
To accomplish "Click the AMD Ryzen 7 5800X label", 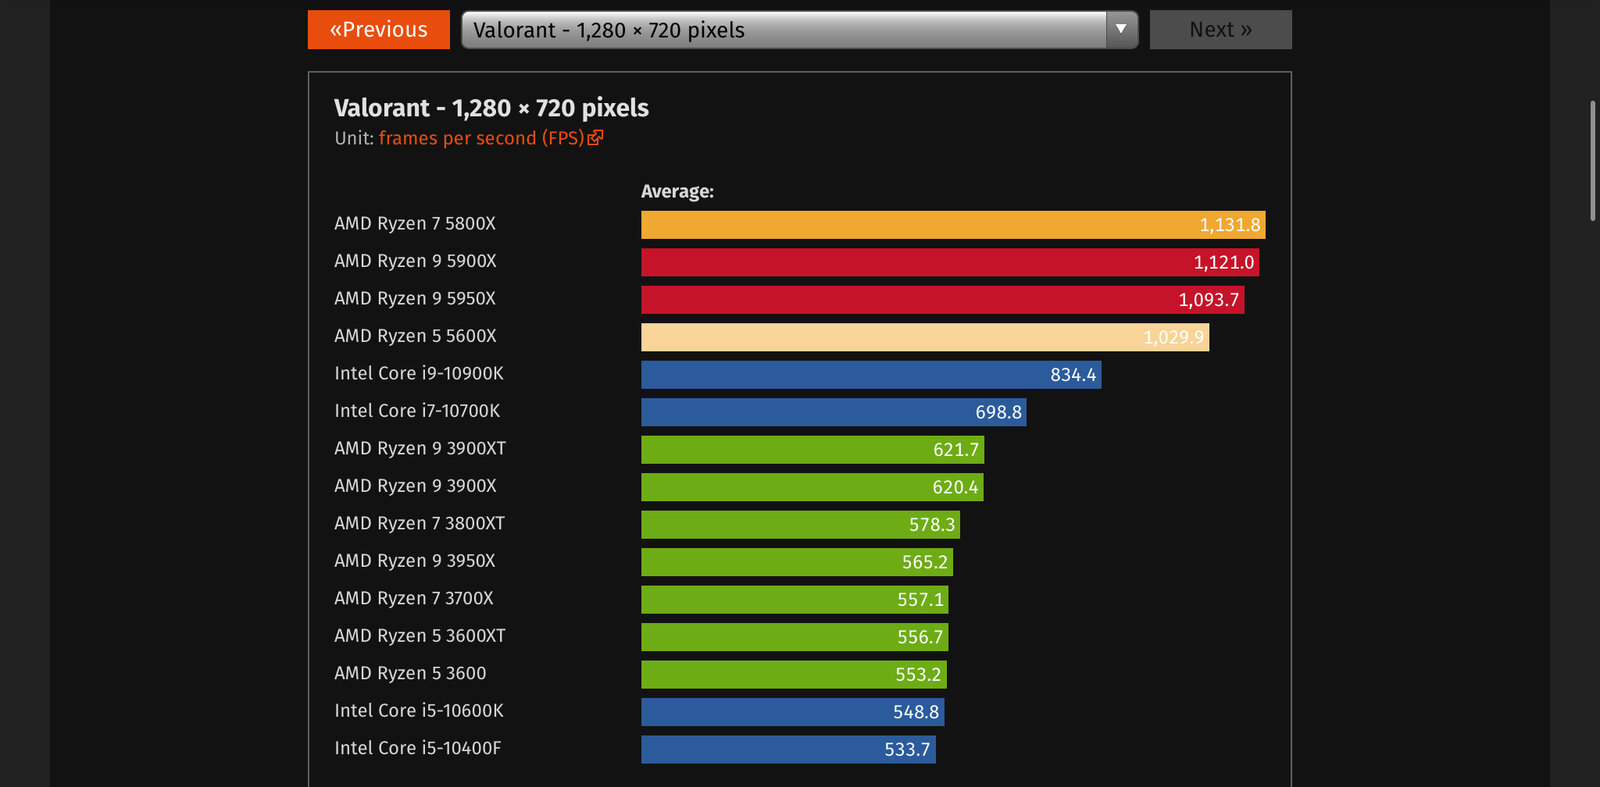I will [x=415, y=224].
